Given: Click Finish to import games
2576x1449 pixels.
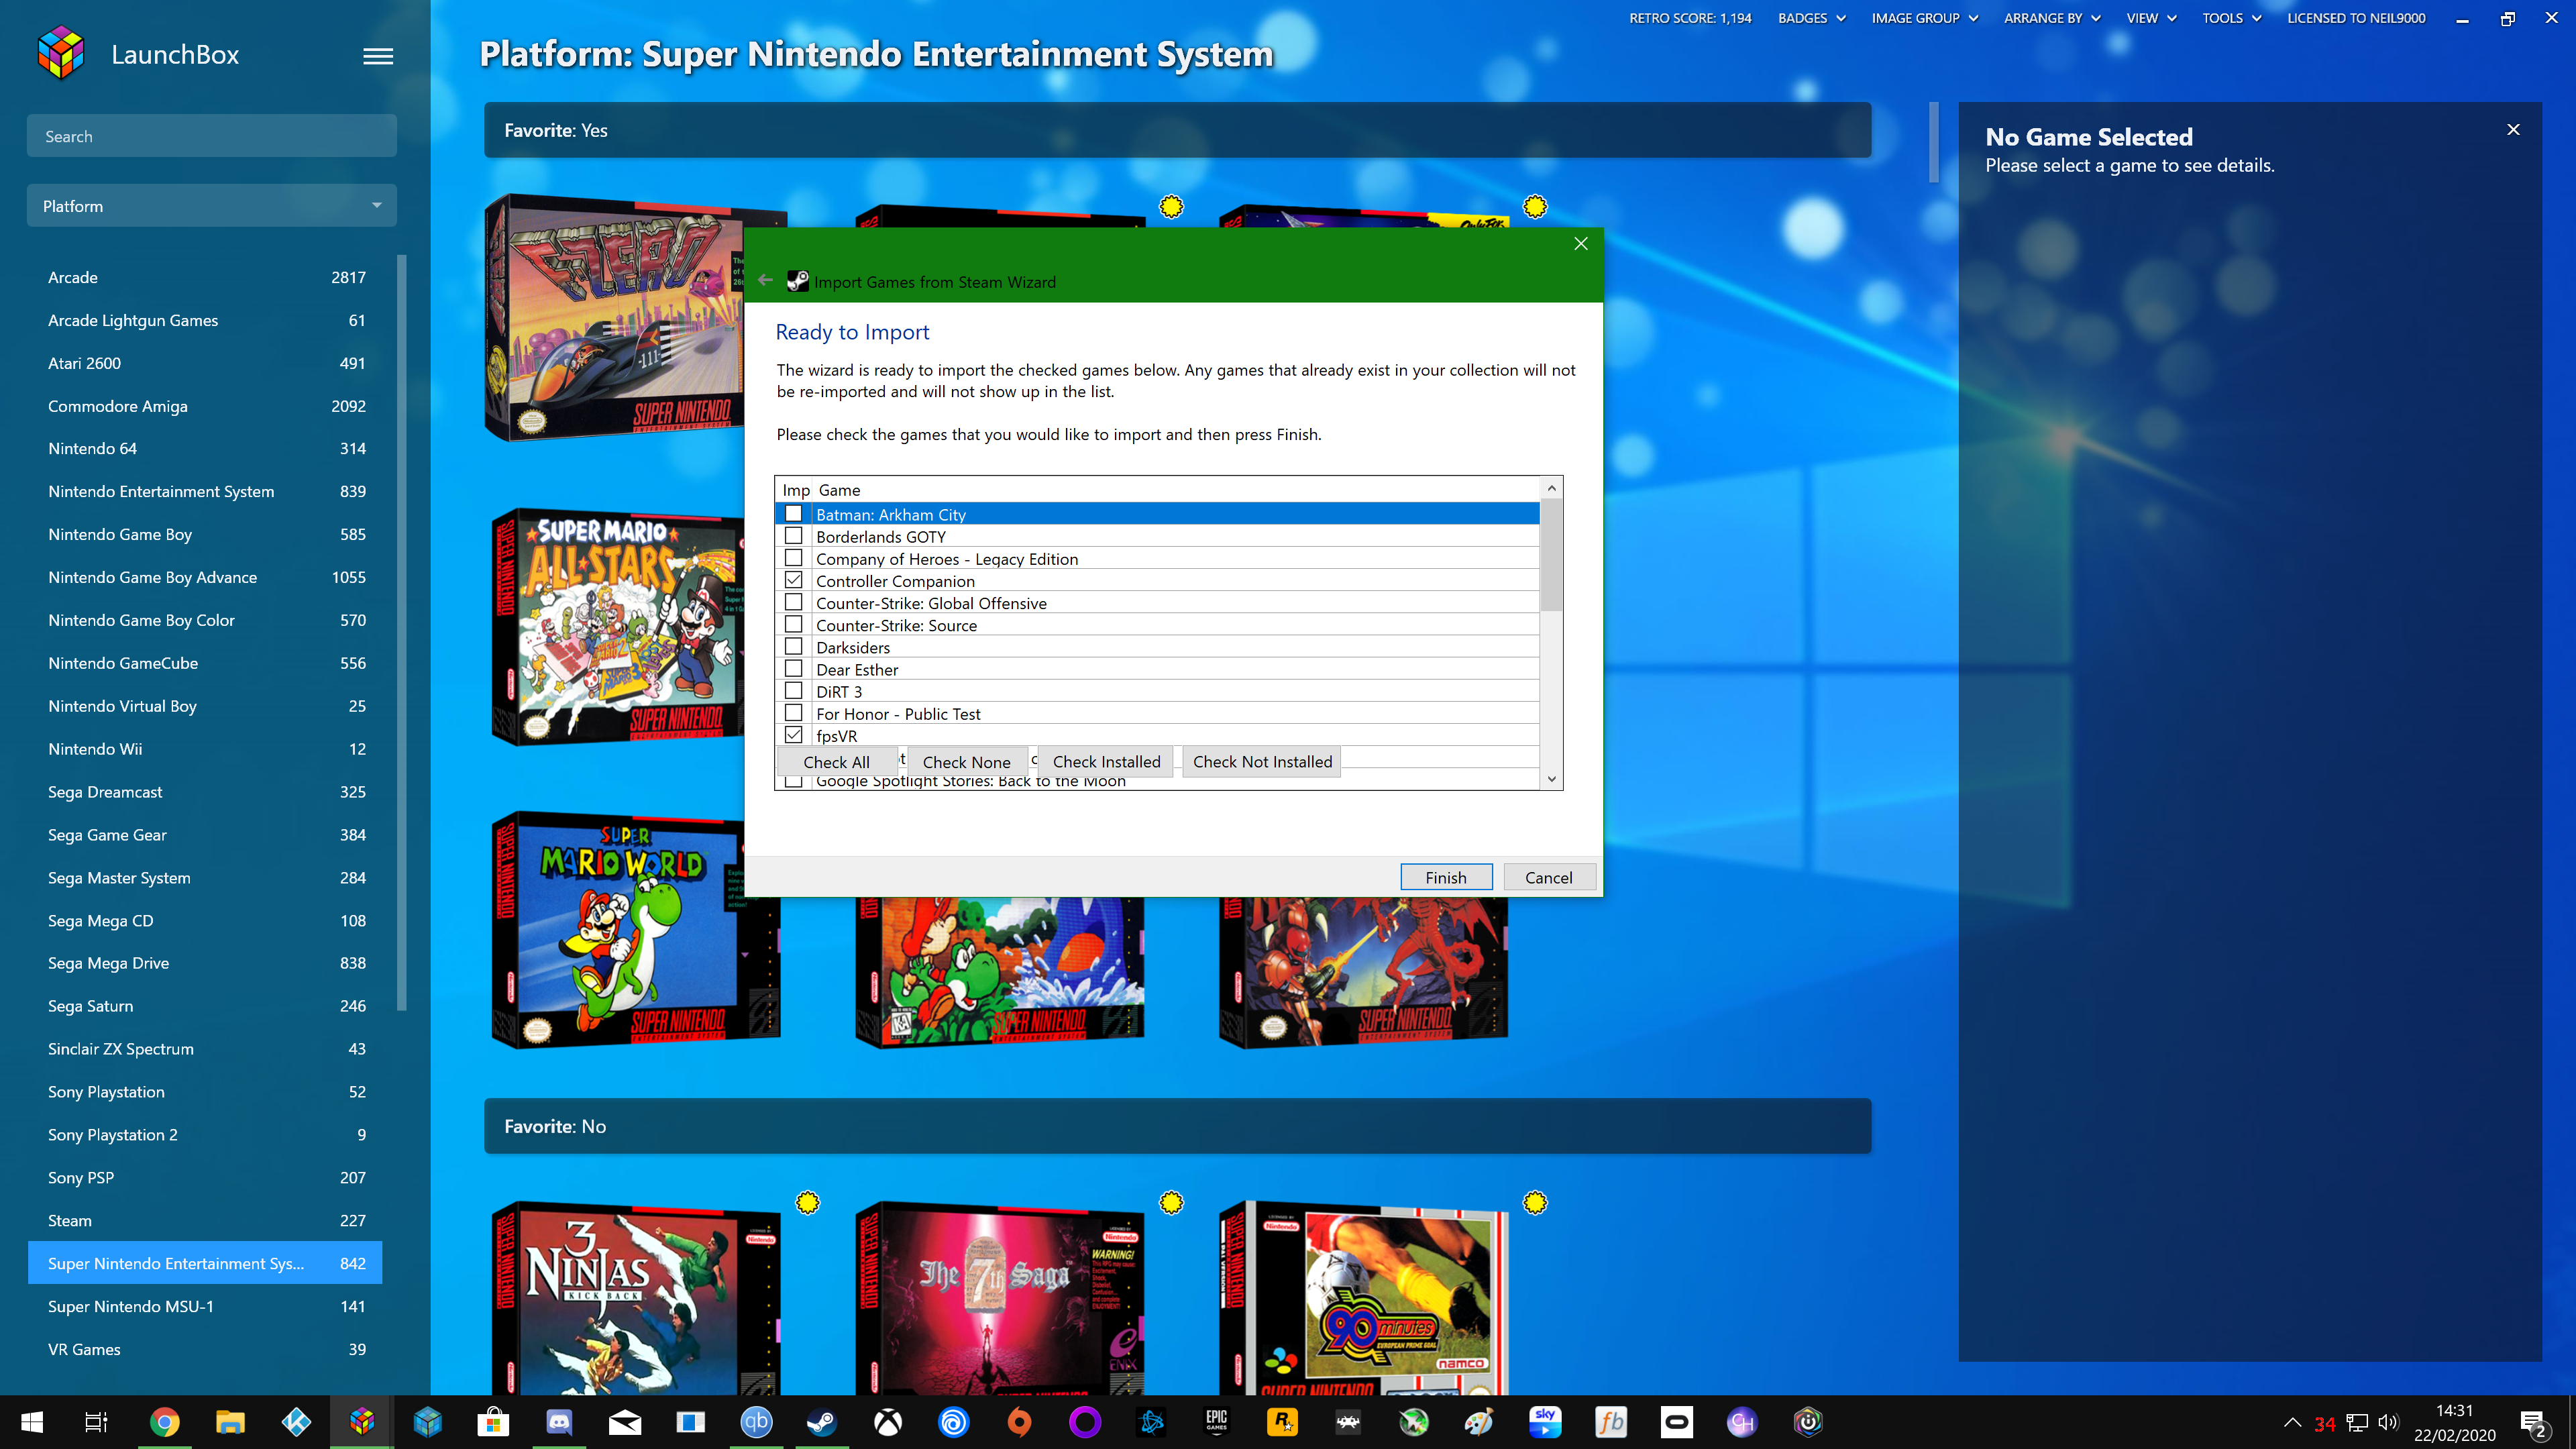Looking at the screenshot, I should [1446, 877].
